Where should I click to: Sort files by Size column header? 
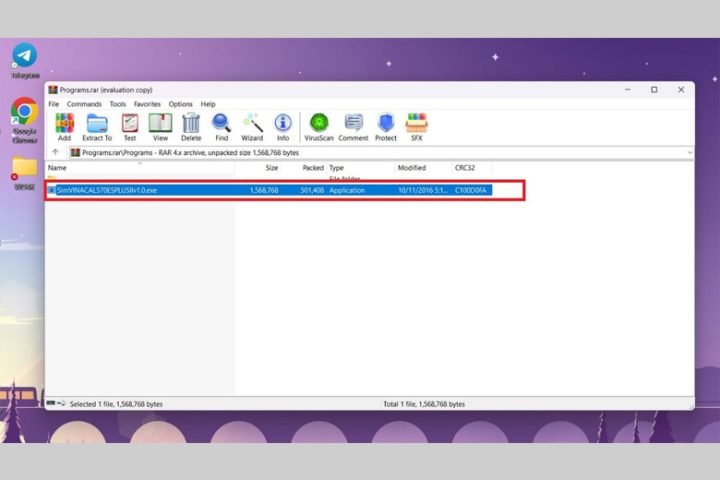[271, 168]
